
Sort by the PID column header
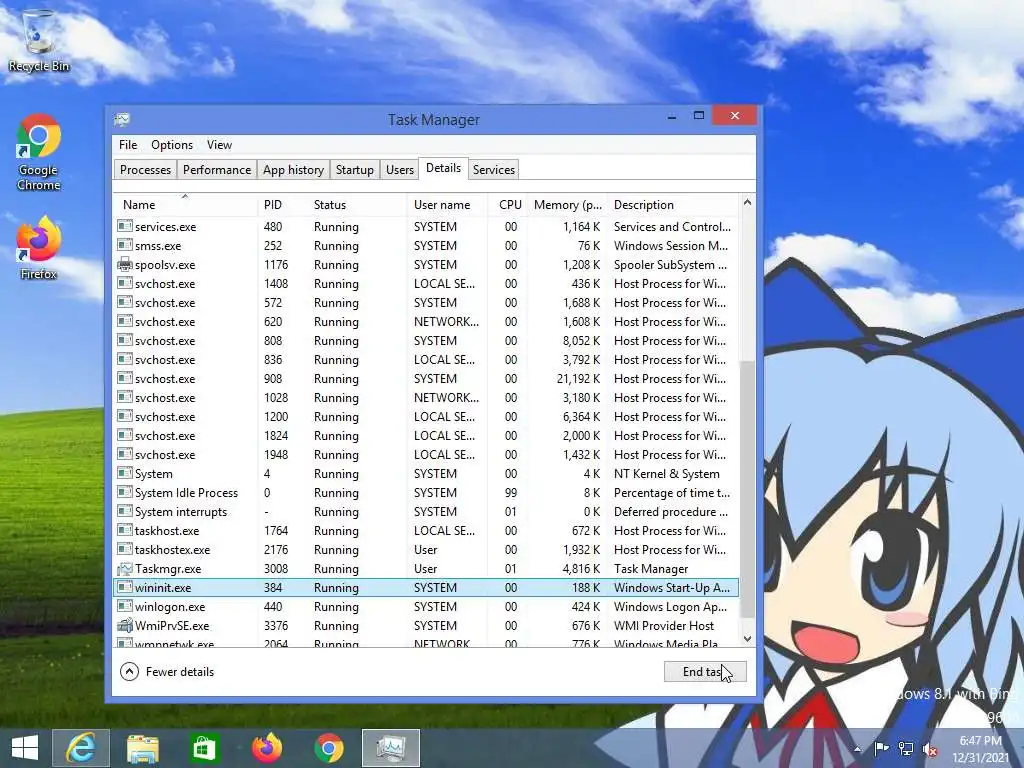(x=283, y=204)
